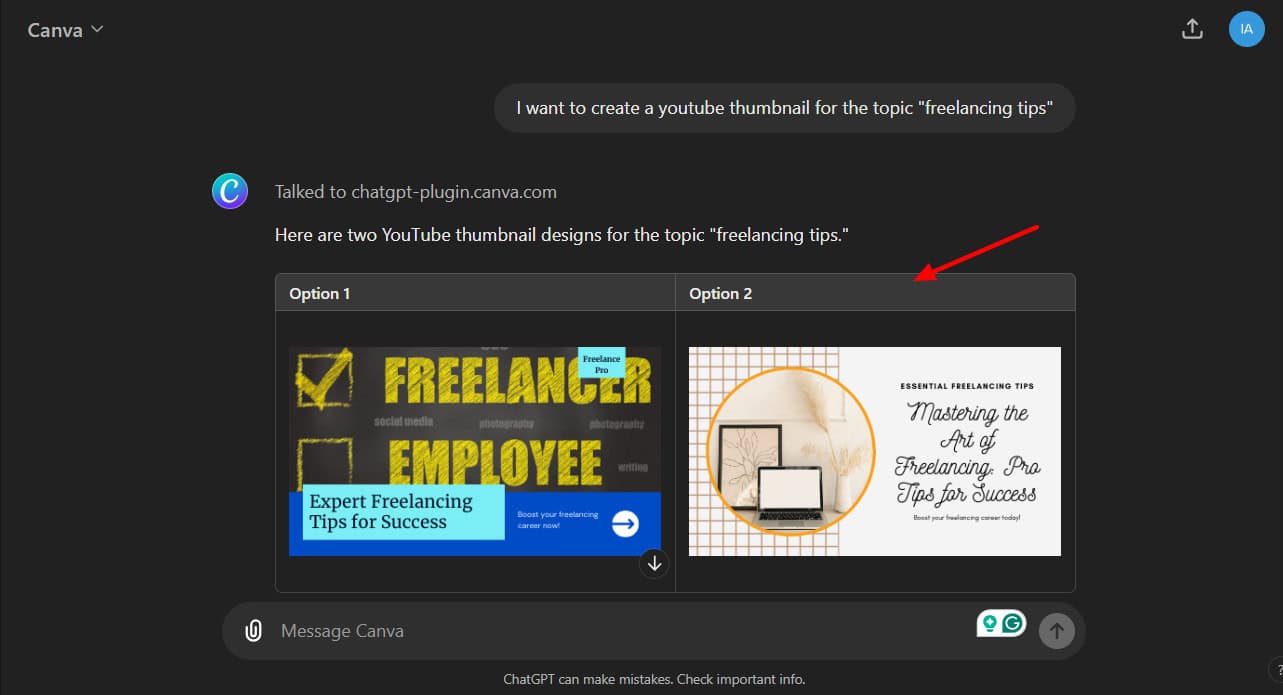Screen dimensions: 1283x695
Task: Open the Option 1 Freelancer Employee thumbnail
Action: (475, 451)
